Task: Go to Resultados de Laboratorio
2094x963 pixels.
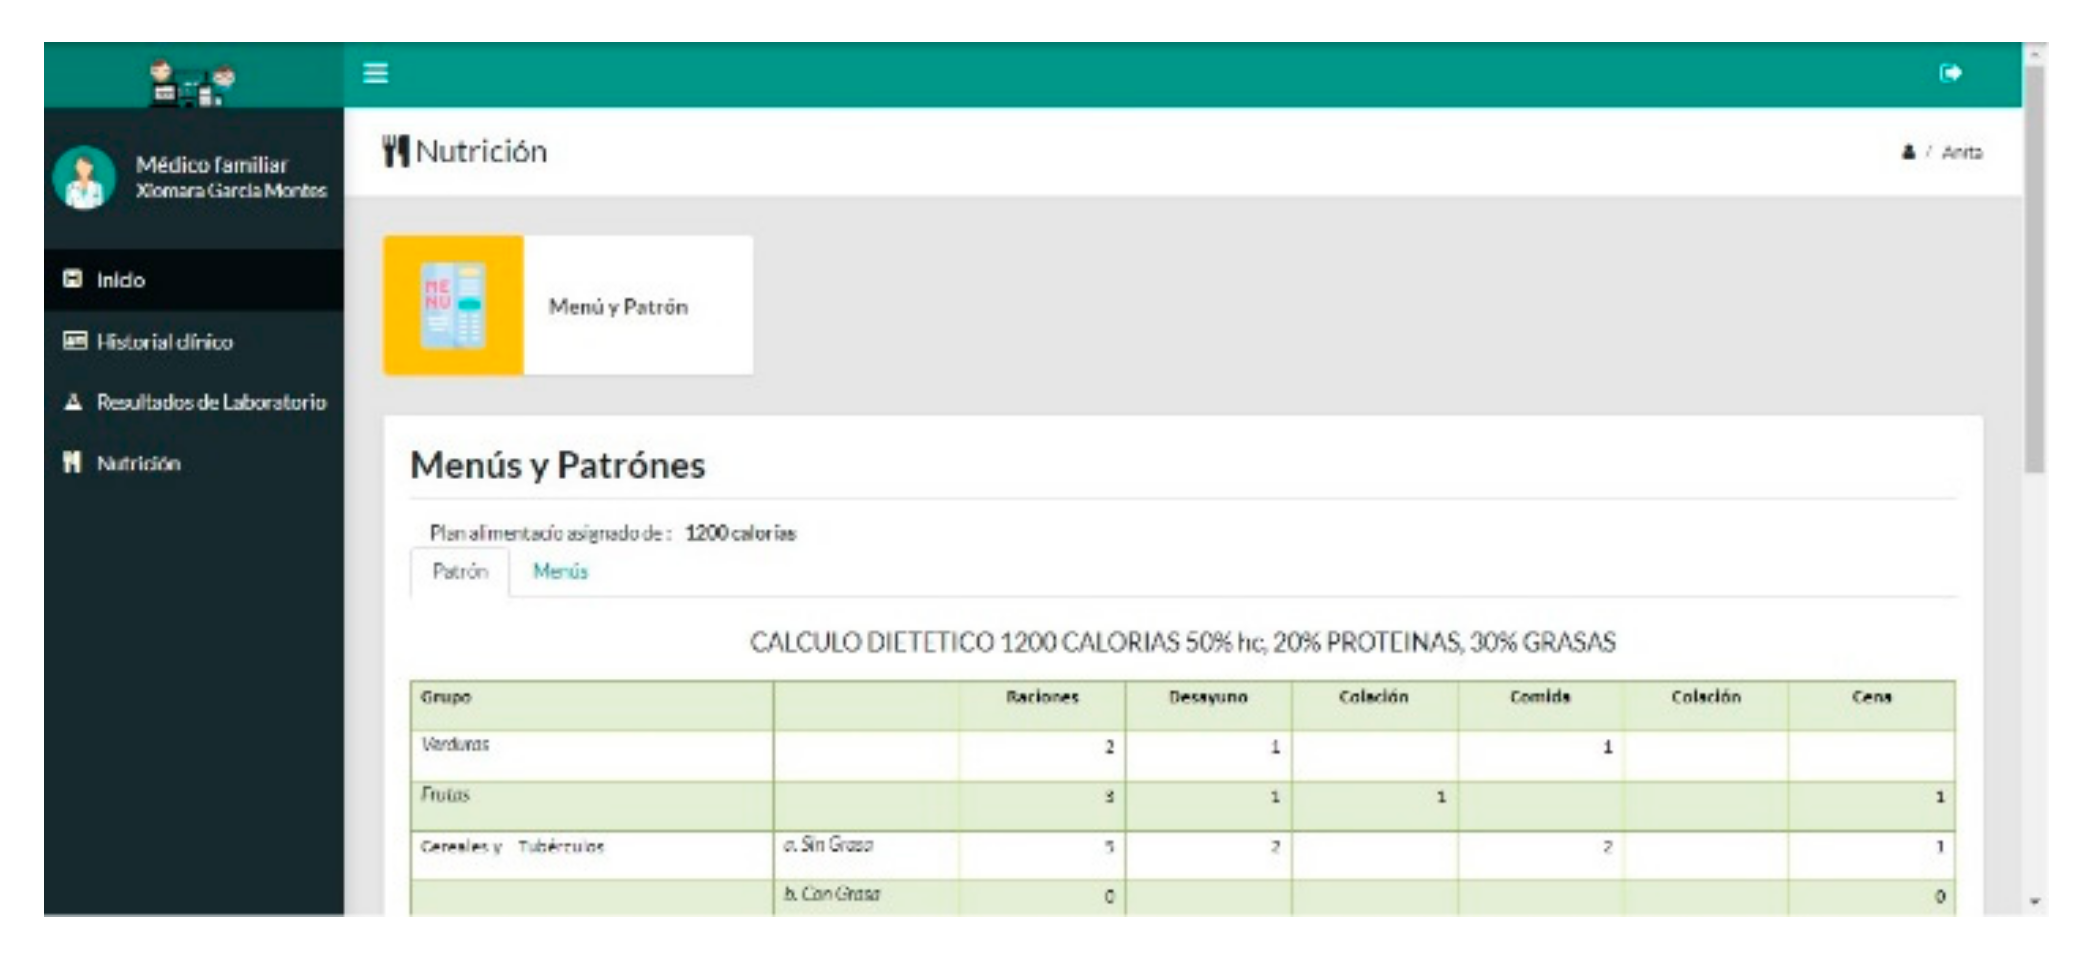Action: [211, 402]
